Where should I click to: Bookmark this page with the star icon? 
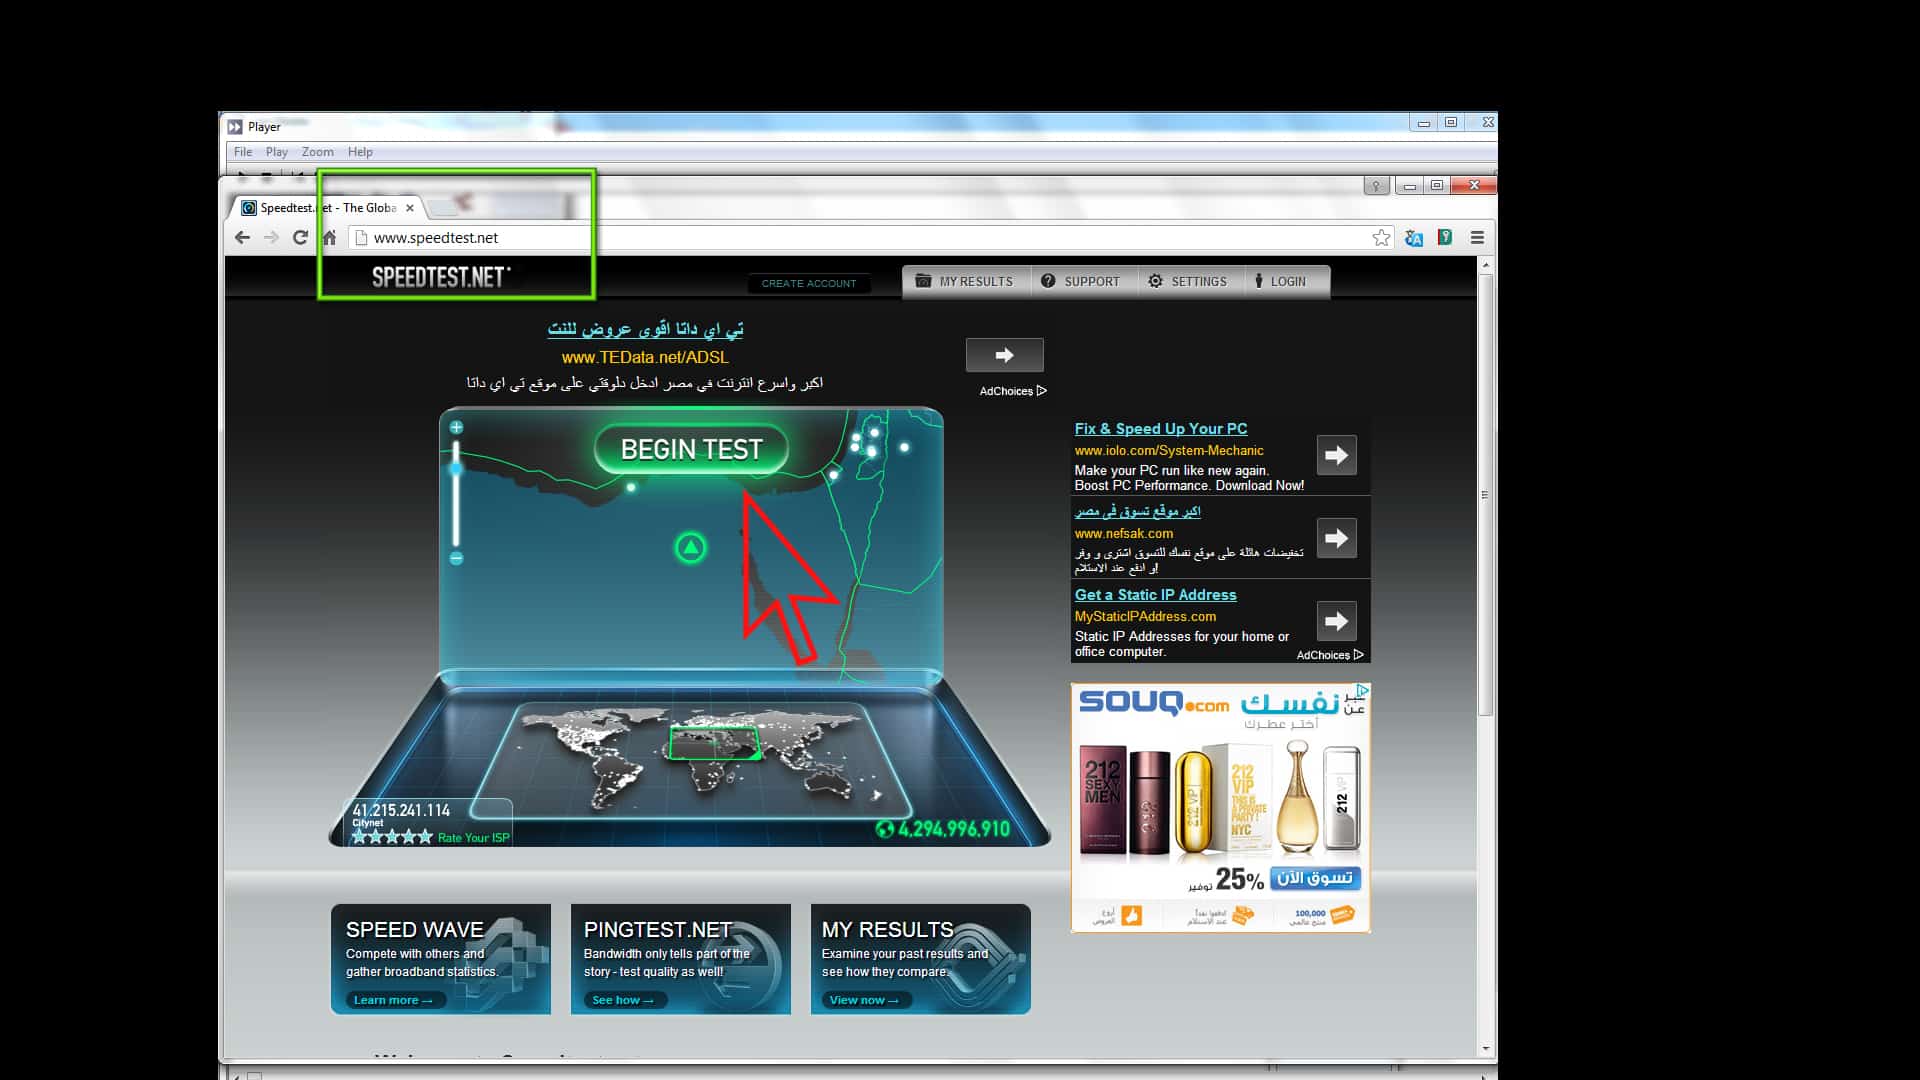(x=1381, y=238)
